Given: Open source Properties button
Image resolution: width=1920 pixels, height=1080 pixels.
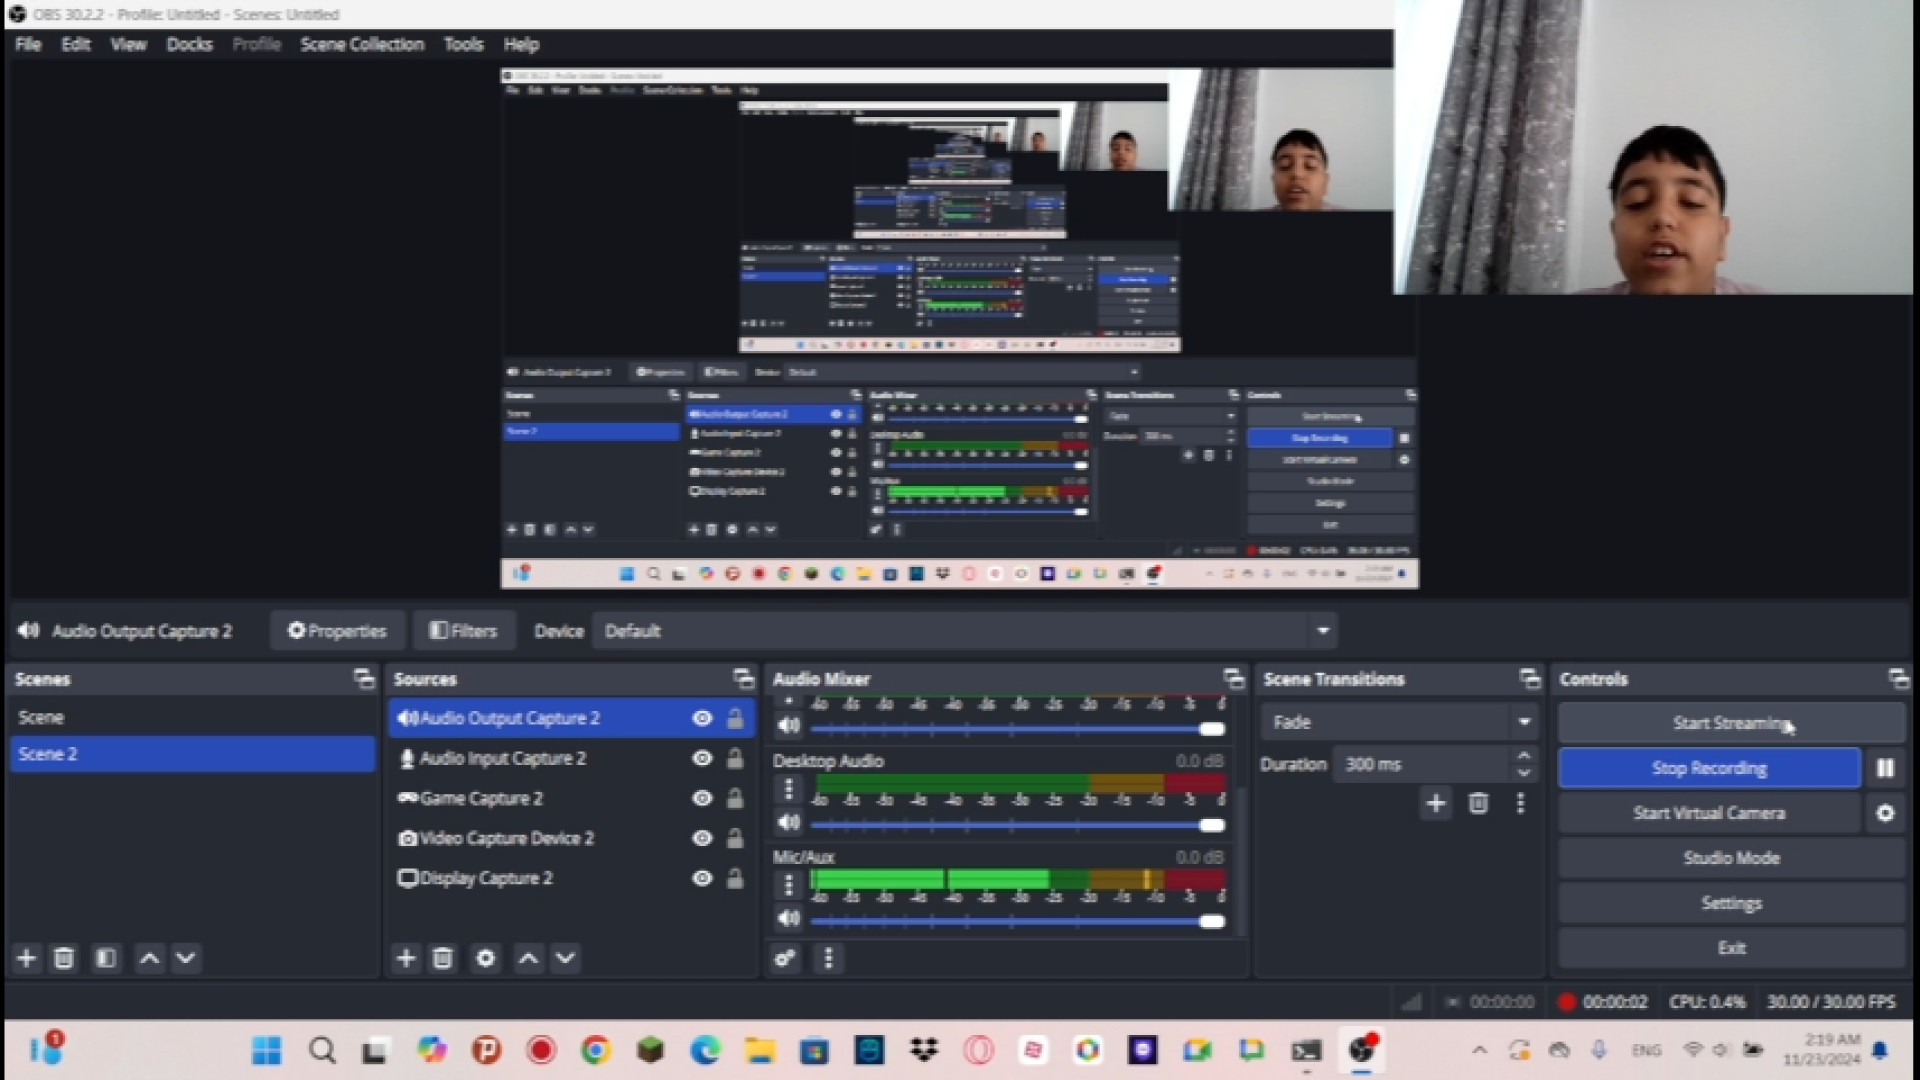Looking at the screenshot, I should 337,631.
